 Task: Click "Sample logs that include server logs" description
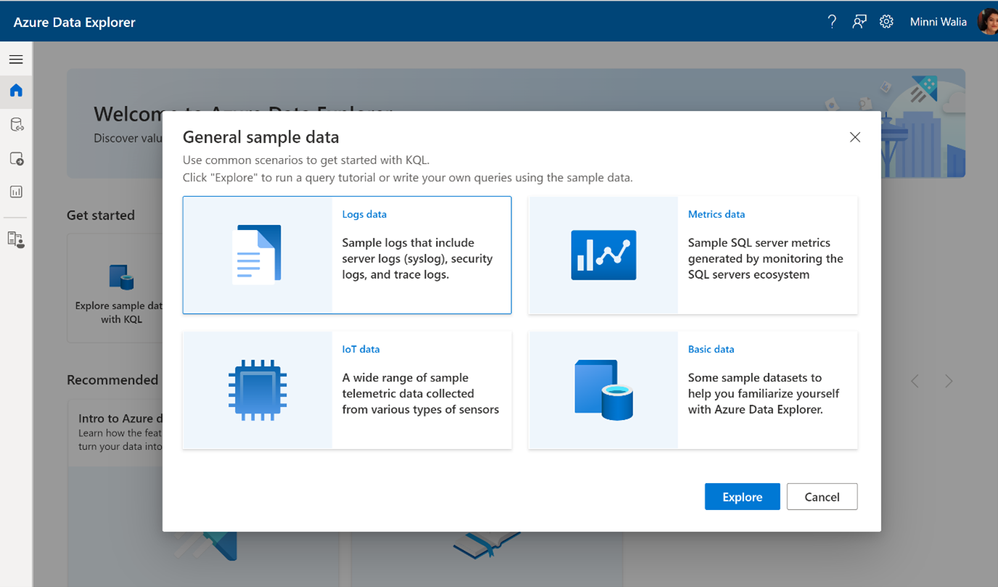pos(417,258)
